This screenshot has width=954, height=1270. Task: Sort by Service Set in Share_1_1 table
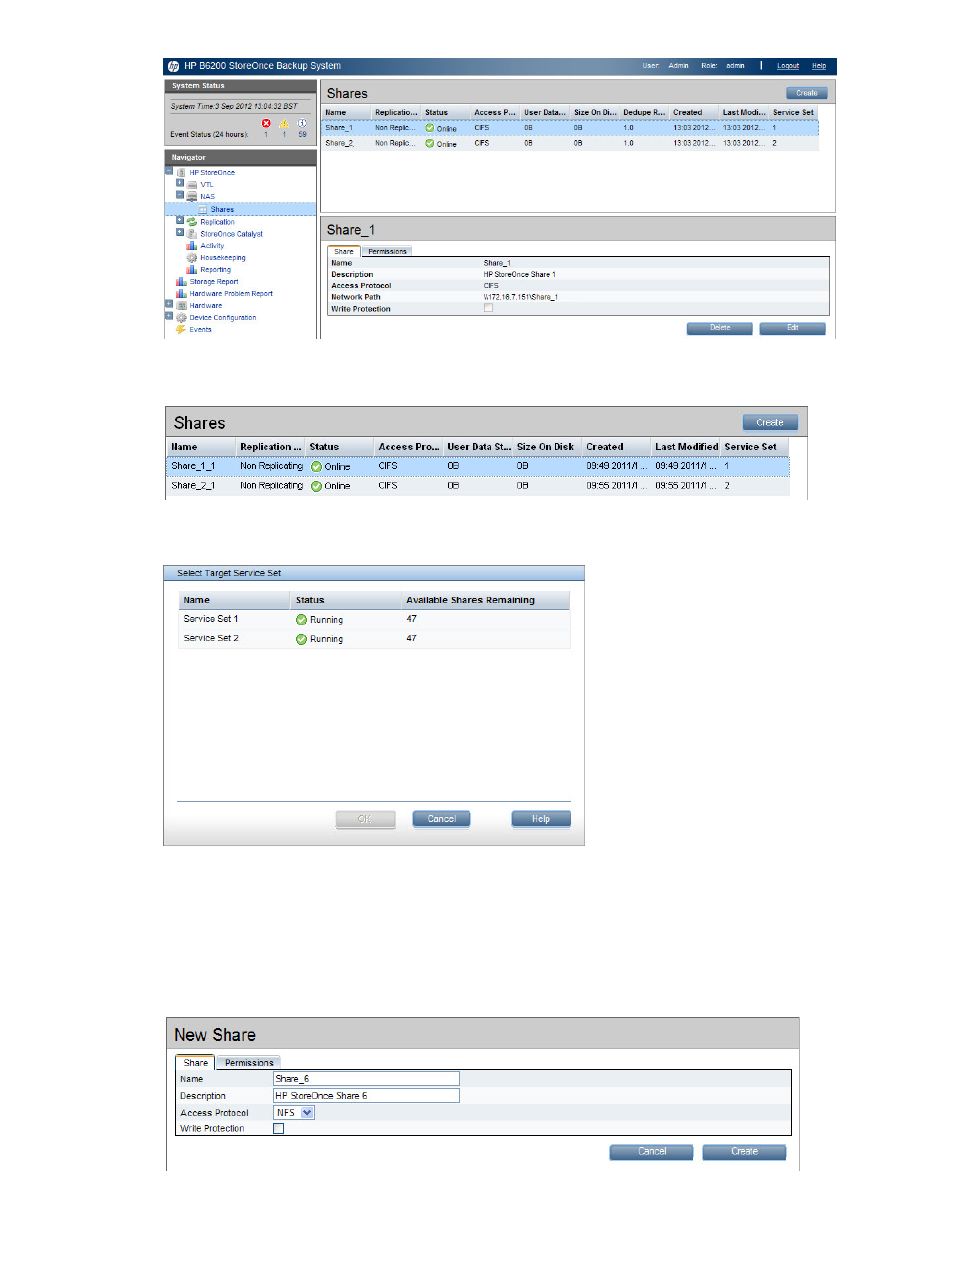(755, 447)
